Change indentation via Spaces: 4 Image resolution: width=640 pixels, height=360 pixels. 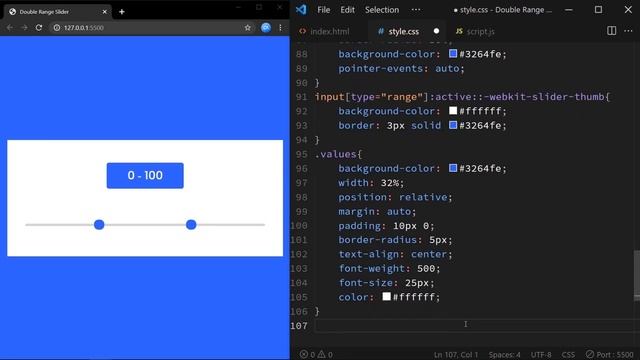(x=504, y=354)
